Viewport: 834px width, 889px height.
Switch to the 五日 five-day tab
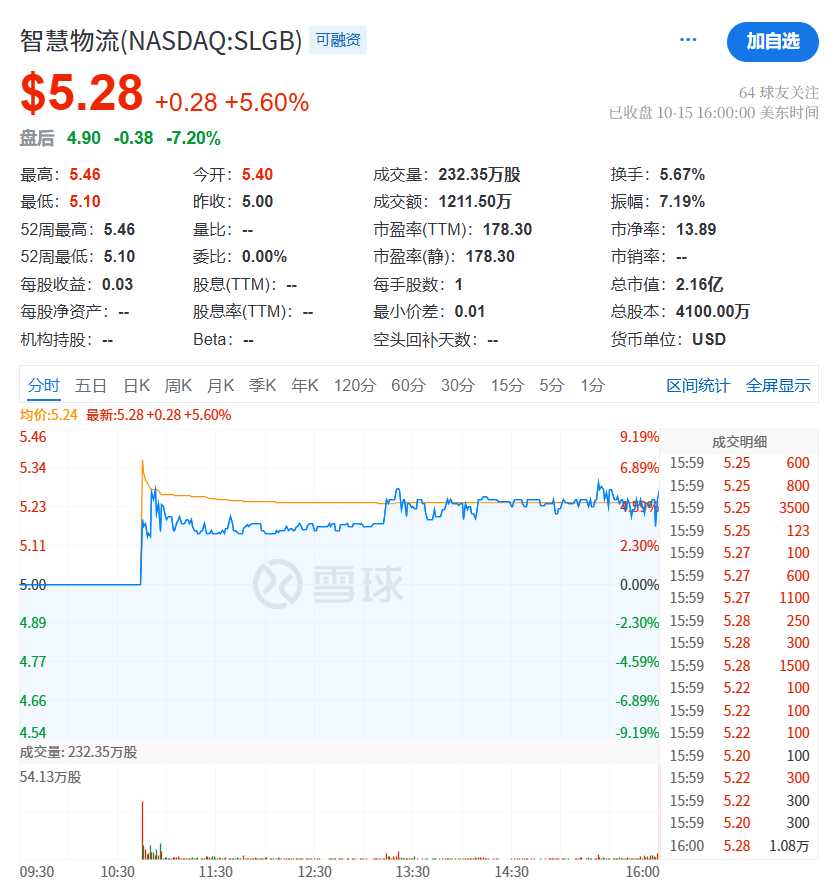tap(91, 385)
